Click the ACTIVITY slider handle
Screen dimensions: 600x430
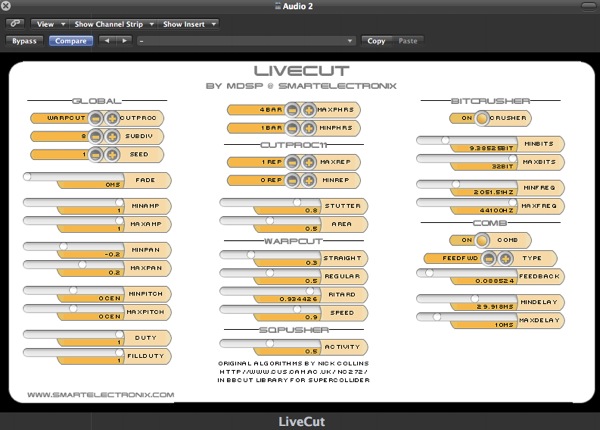point(270,343)
